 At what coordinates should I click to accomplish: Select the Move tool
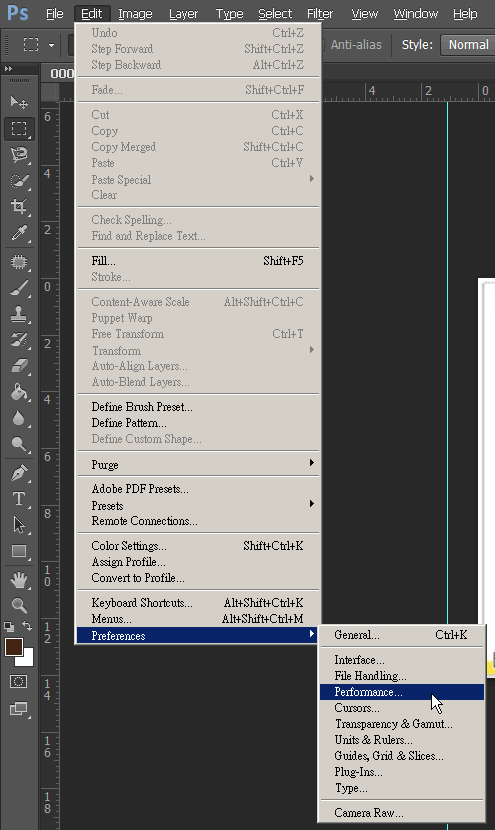pyautogui.click(x=19, y=102)
